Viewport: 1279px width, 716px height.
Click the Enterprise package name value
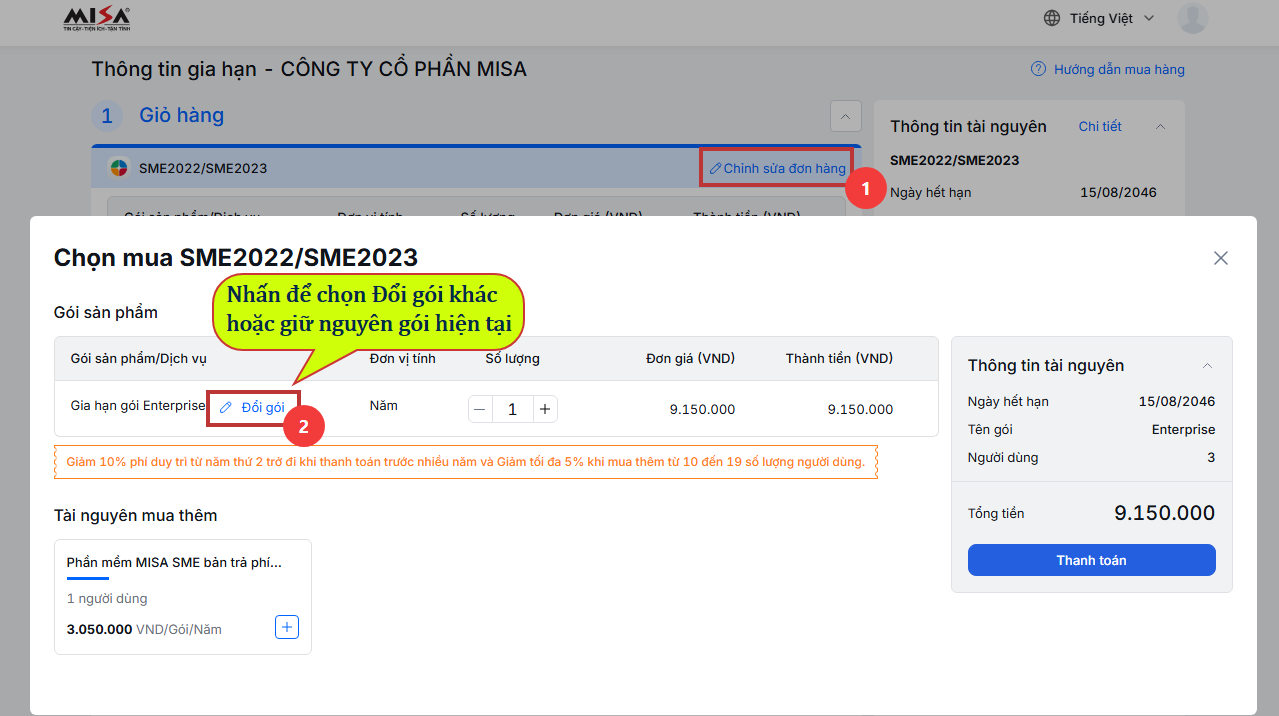(x=1184, y=430)
